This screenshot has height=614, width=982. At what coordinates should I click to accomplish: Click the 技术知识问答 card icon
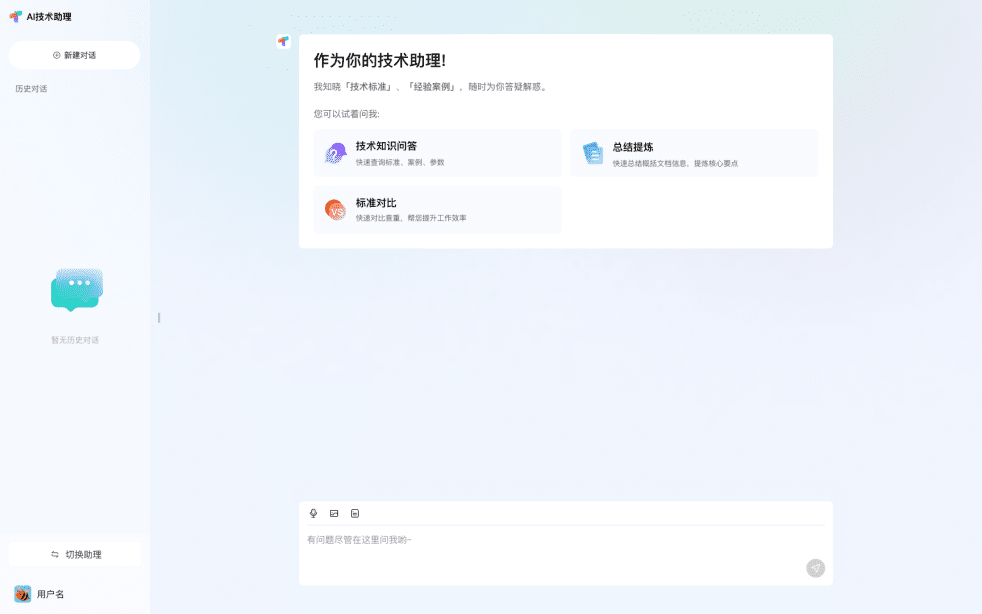tap(335, 153)
